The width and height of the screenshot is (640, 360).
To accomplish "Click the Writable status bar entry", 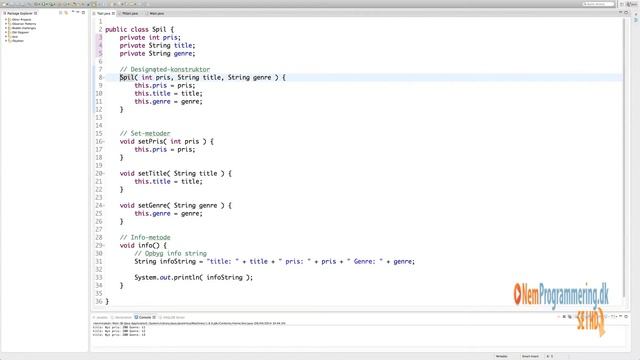I will 502,356.
